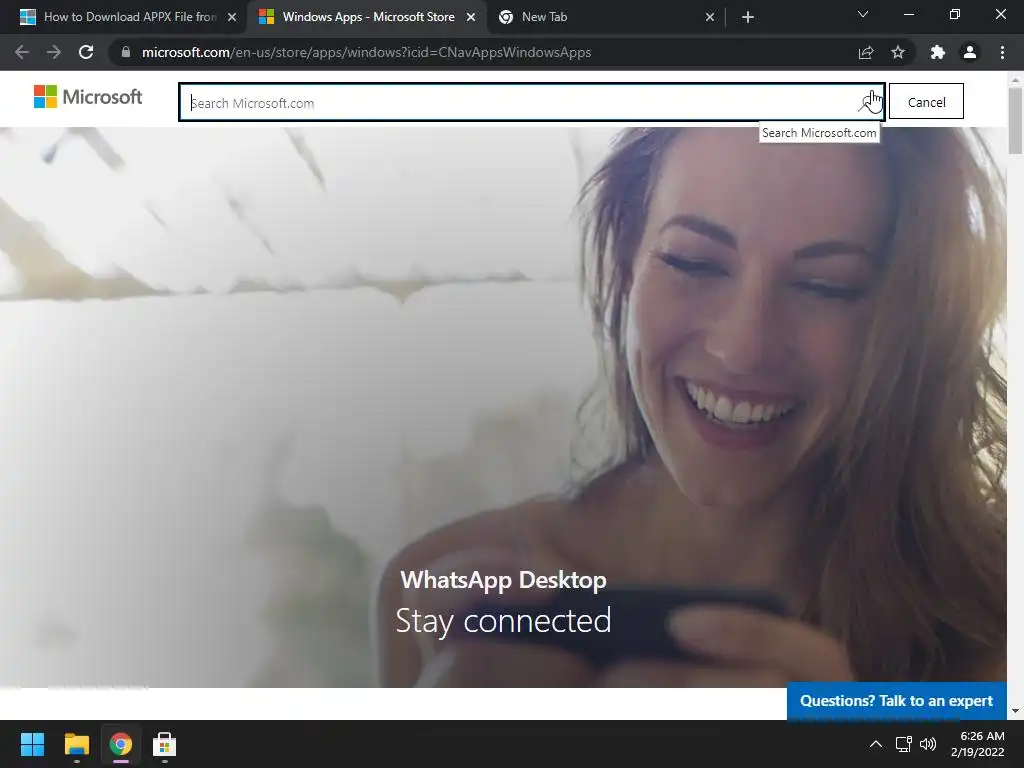Viewport: 1024px width, 768px height.
Task: Click scrollbar up arrow
Action: [x=1015, y=80]
